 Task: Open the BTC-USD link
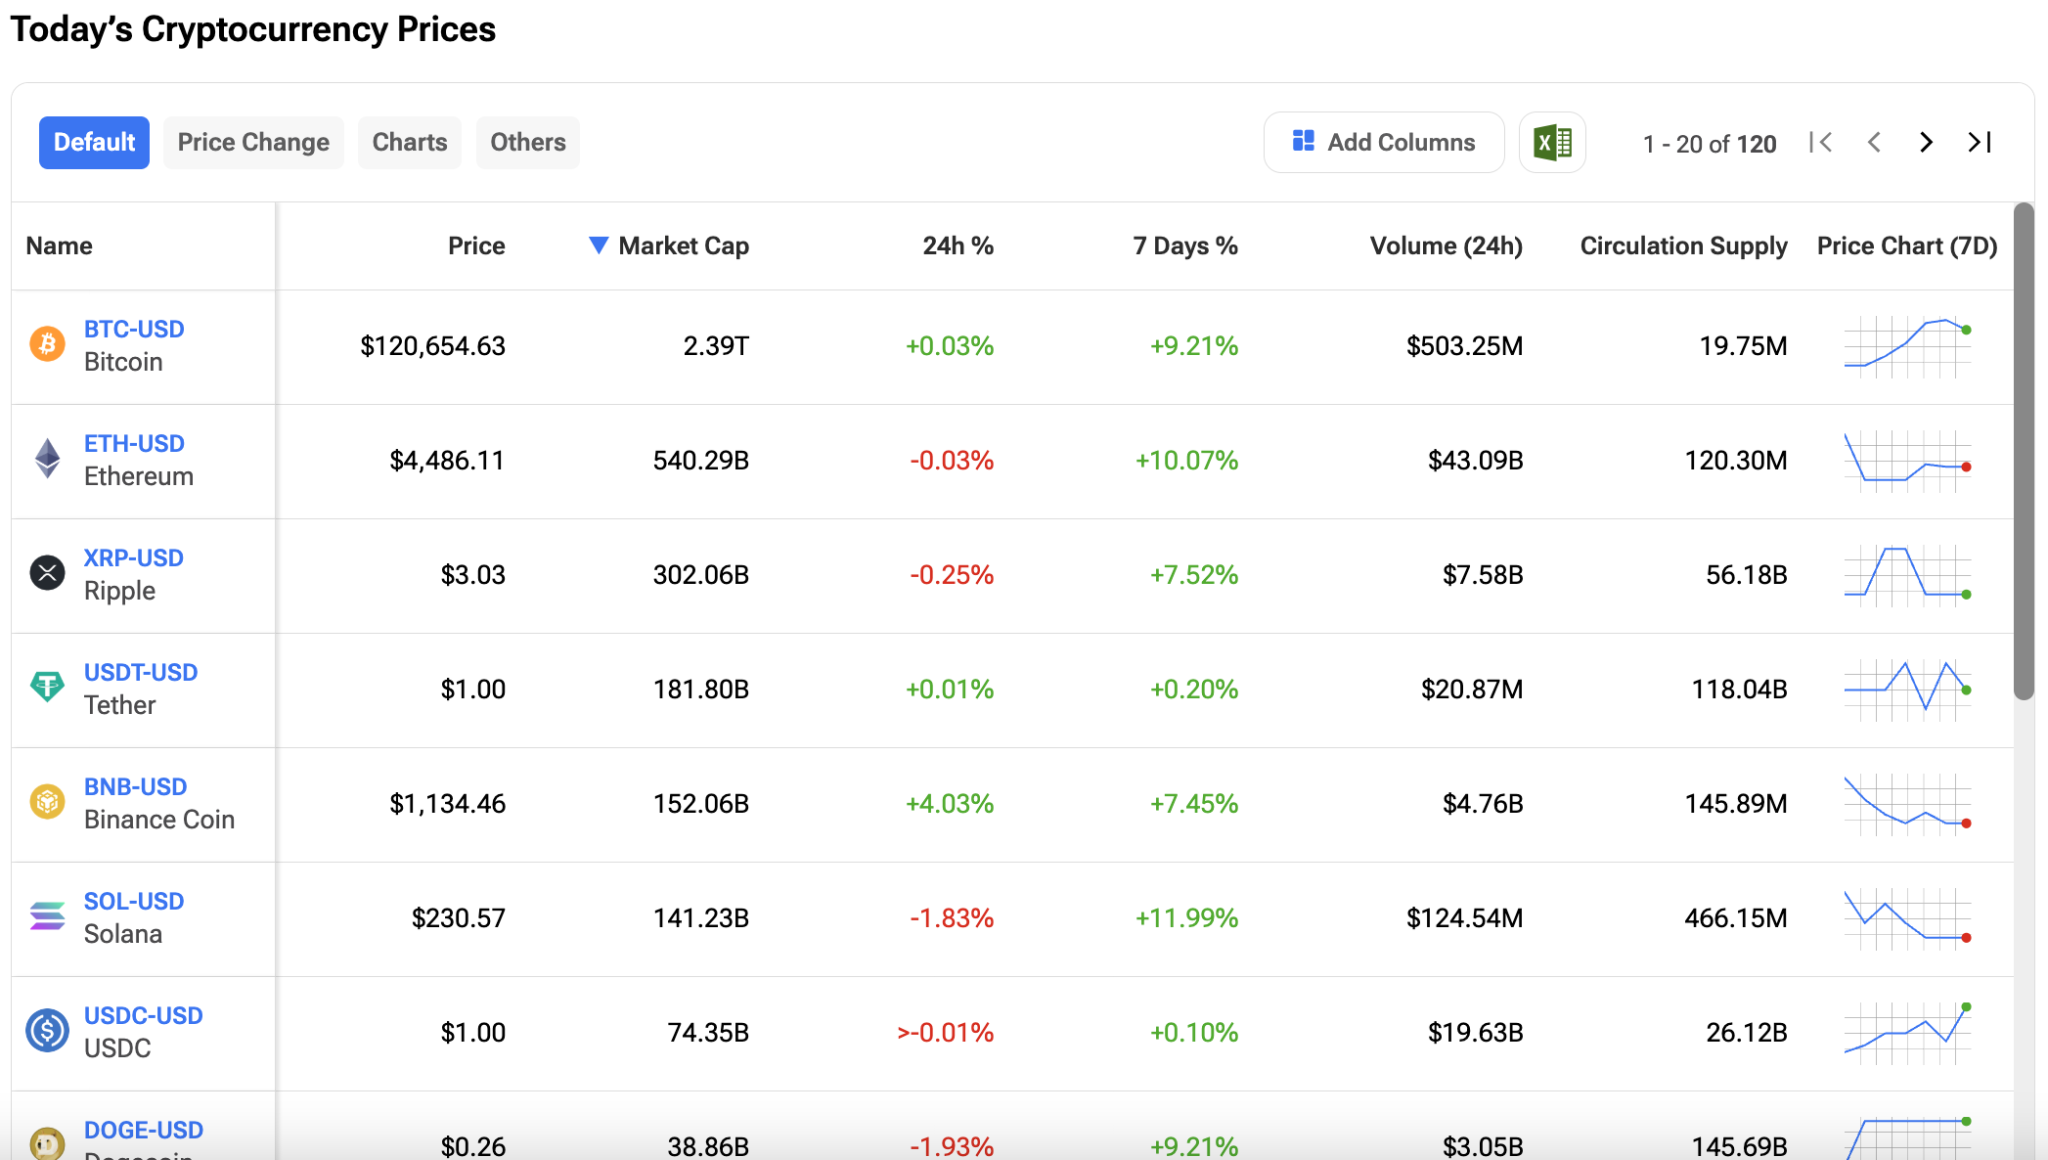(x=134, y=329)
